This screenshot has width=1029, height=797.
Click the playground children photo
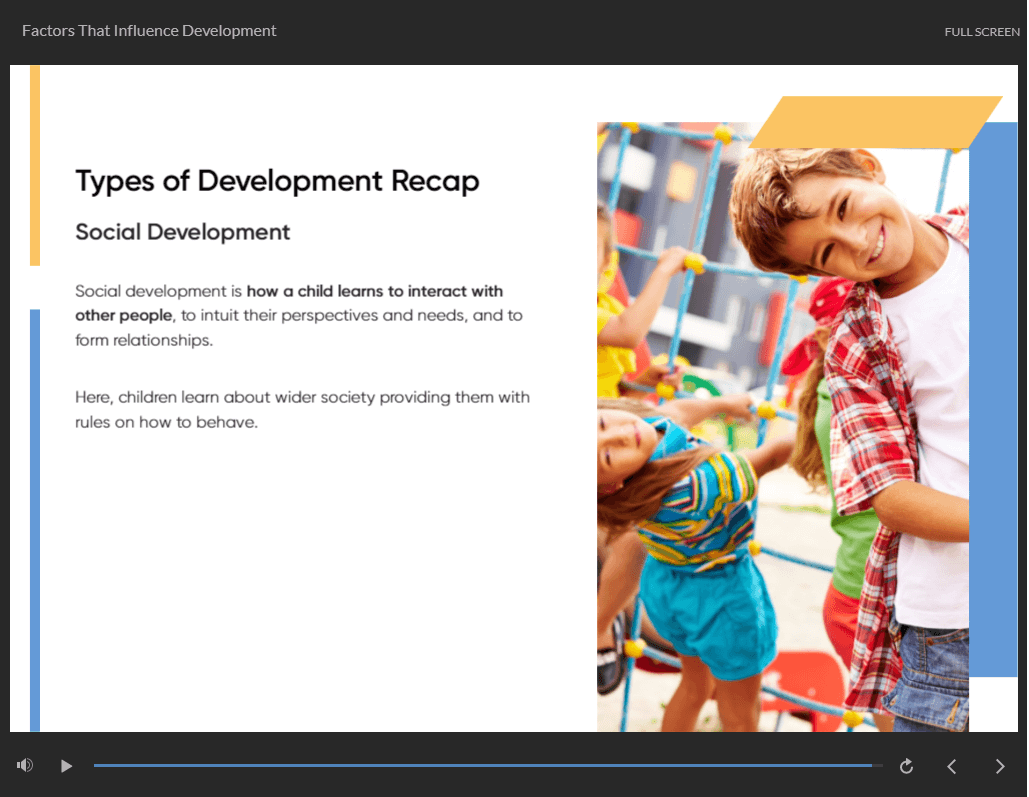[783, 427]
